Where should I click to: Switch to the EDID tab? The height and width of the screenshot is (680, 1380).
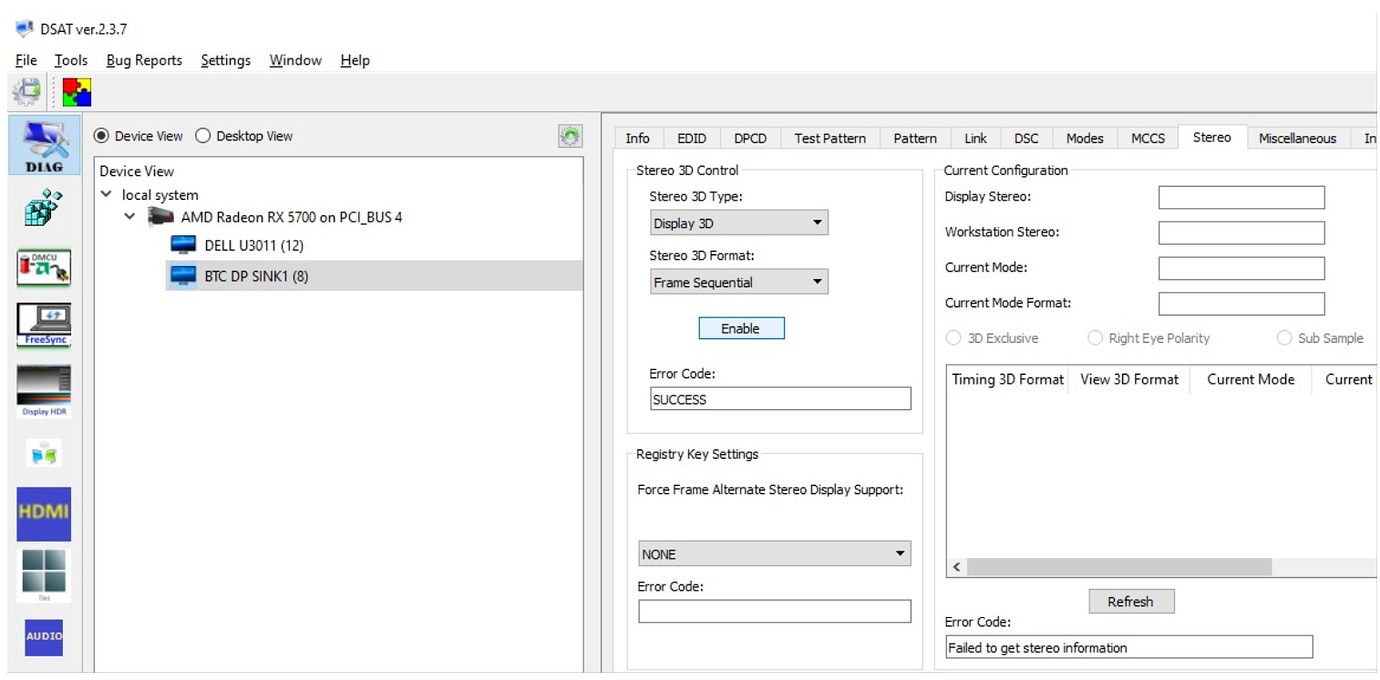click(x=690, y=138)
